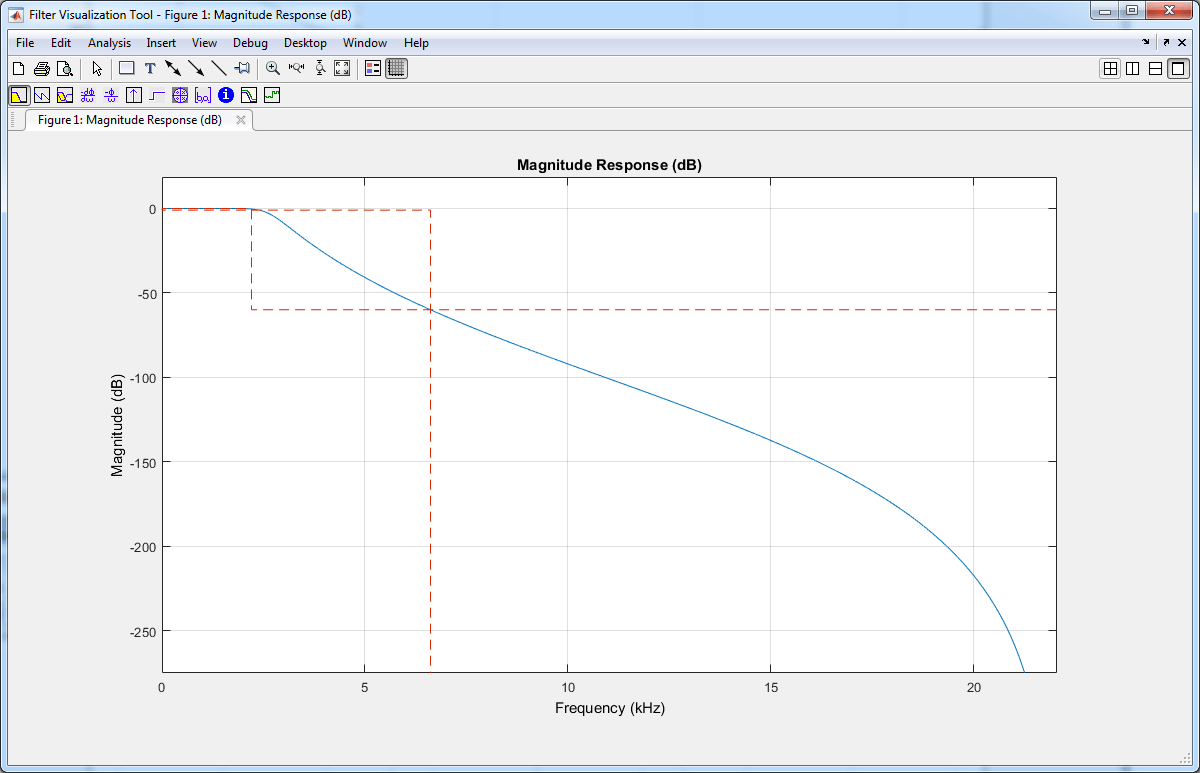Select the single arrow annotation tool
The width and height of the screenshot is (1200, 773).
[x=196, y=69]
